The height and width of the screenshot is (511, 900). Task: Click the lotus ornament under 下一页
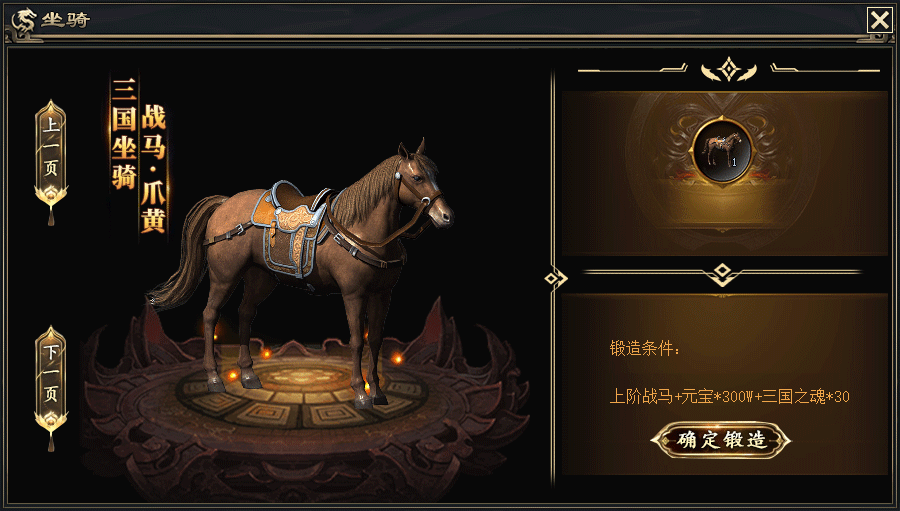point(51,422)
